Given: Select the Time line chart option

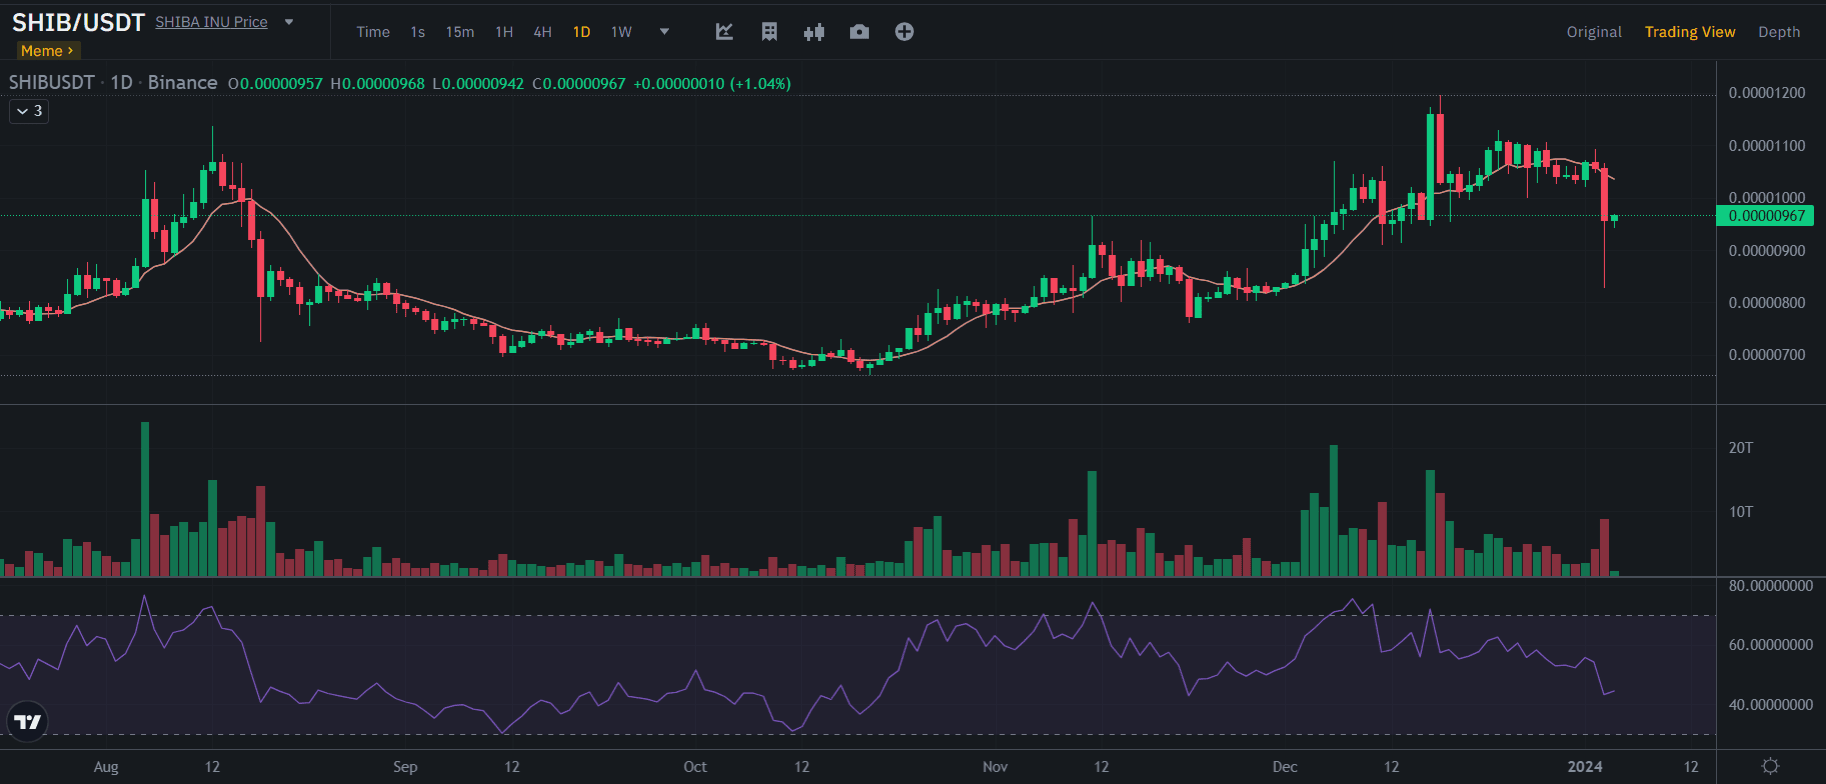Looking at the screenshot, I should click(373, 32).
